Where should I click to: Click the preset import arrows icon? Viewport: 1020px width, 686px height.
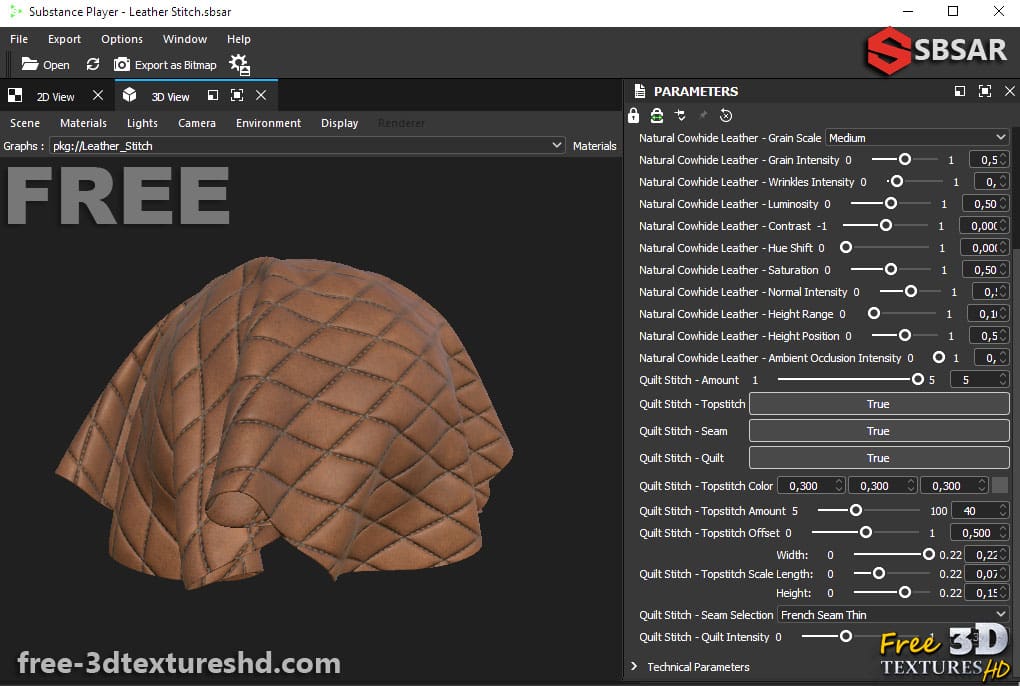coord(680,115)
